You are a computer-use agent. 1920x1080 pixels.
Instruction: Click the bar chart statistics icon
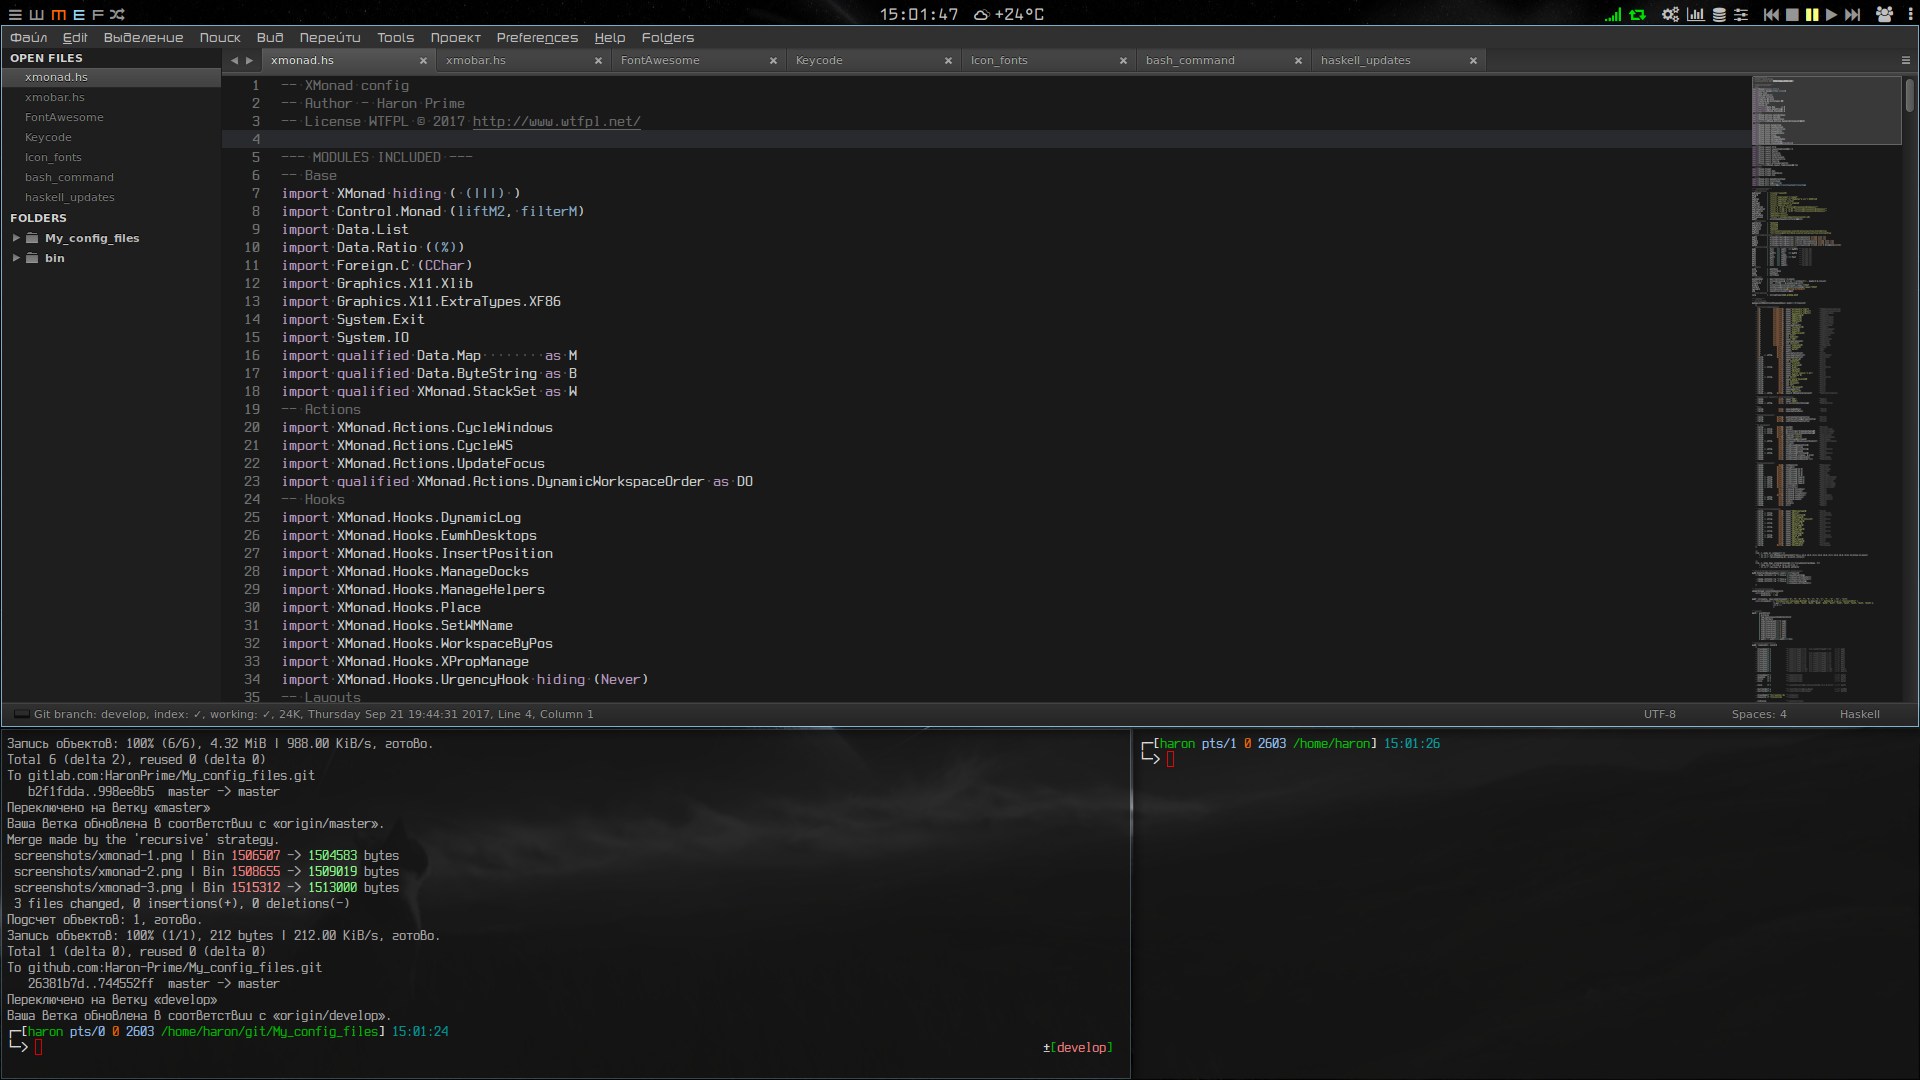[x=1695, y=14]
